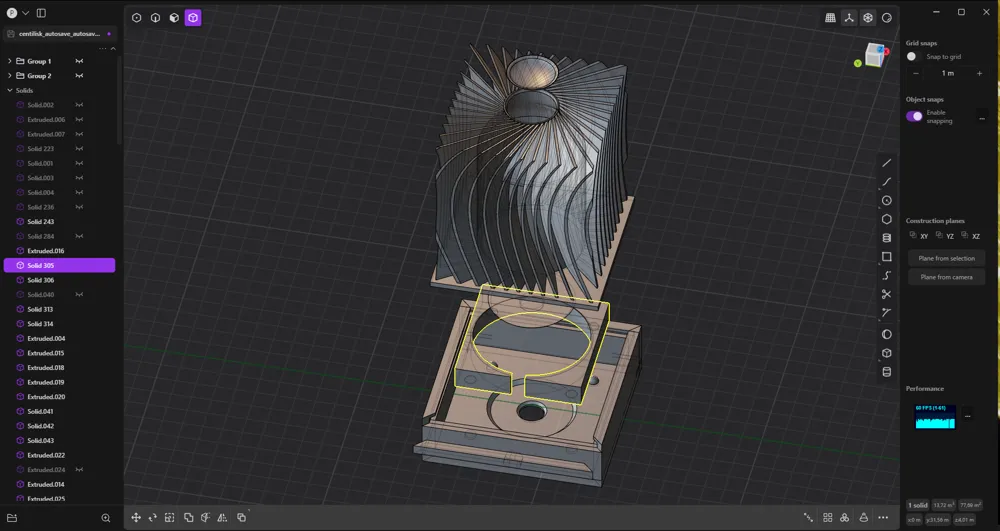Click the 1 solid status badge
Image resolution: width=1000 pixels, height=531 pixels.
pos(918,505)
